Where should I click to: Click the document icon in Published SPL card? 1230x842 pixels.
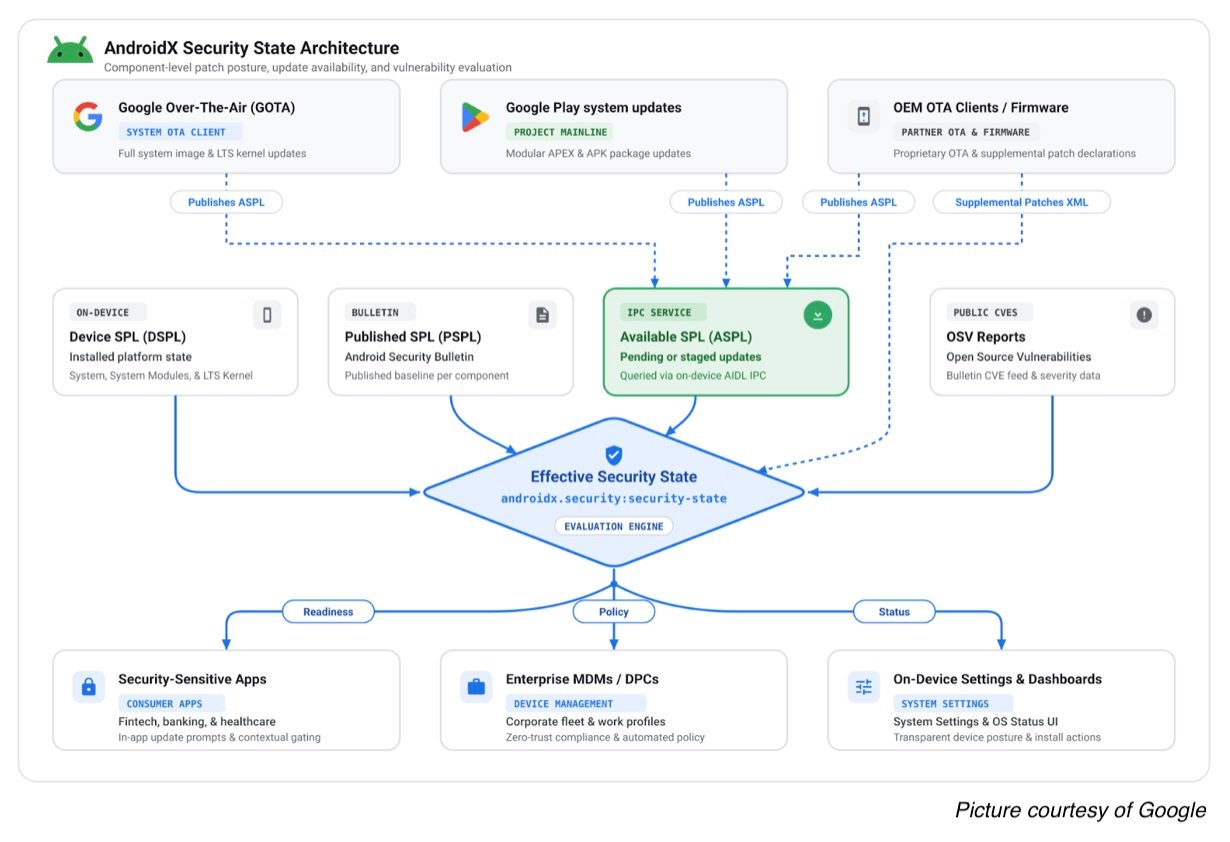pyautogui.click(x=542, y=315)
